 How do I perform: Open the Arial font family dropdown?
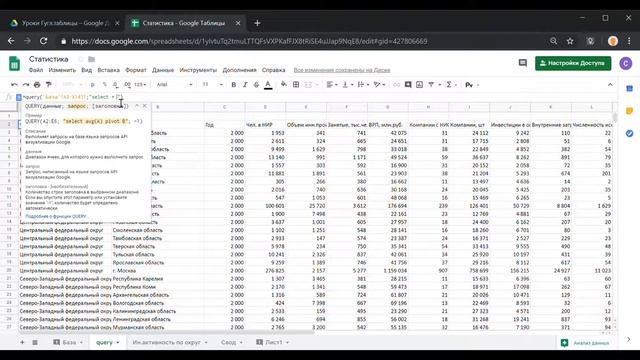(175, 84)
